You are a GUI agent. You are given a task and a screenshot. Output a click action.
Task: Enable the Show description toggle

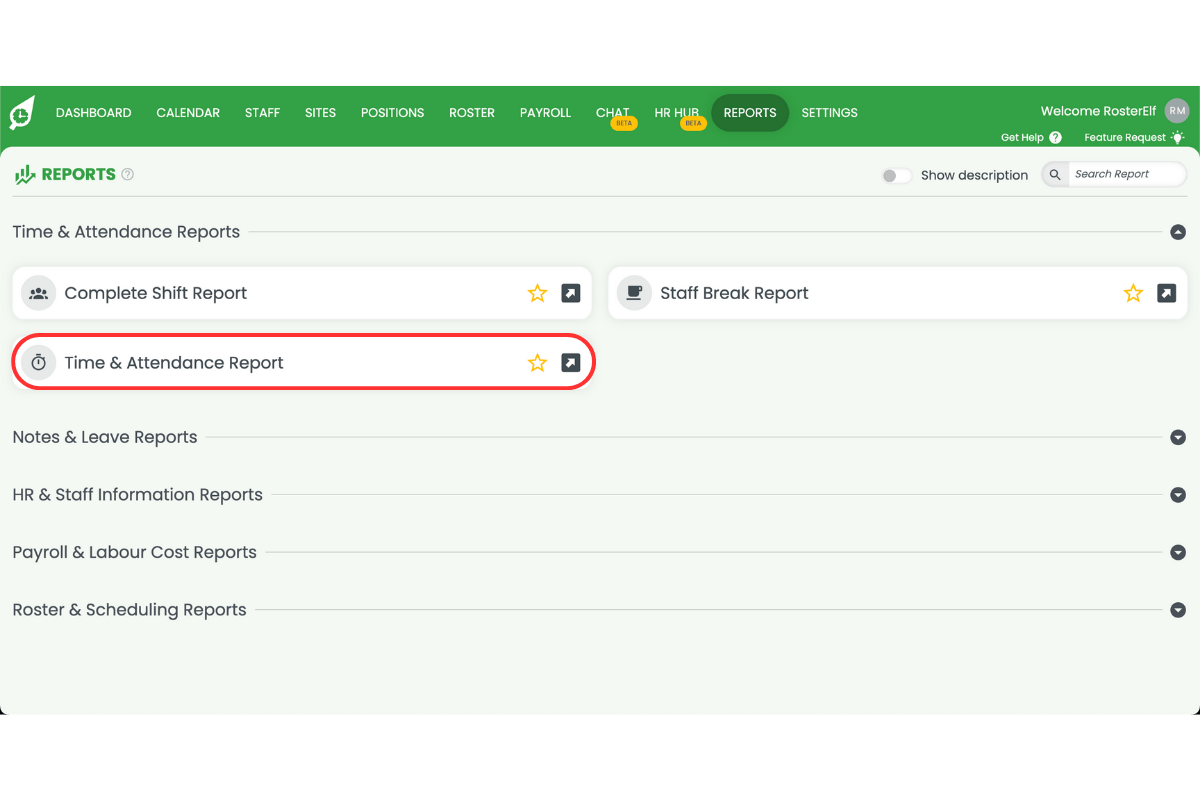tap(896, 174)
